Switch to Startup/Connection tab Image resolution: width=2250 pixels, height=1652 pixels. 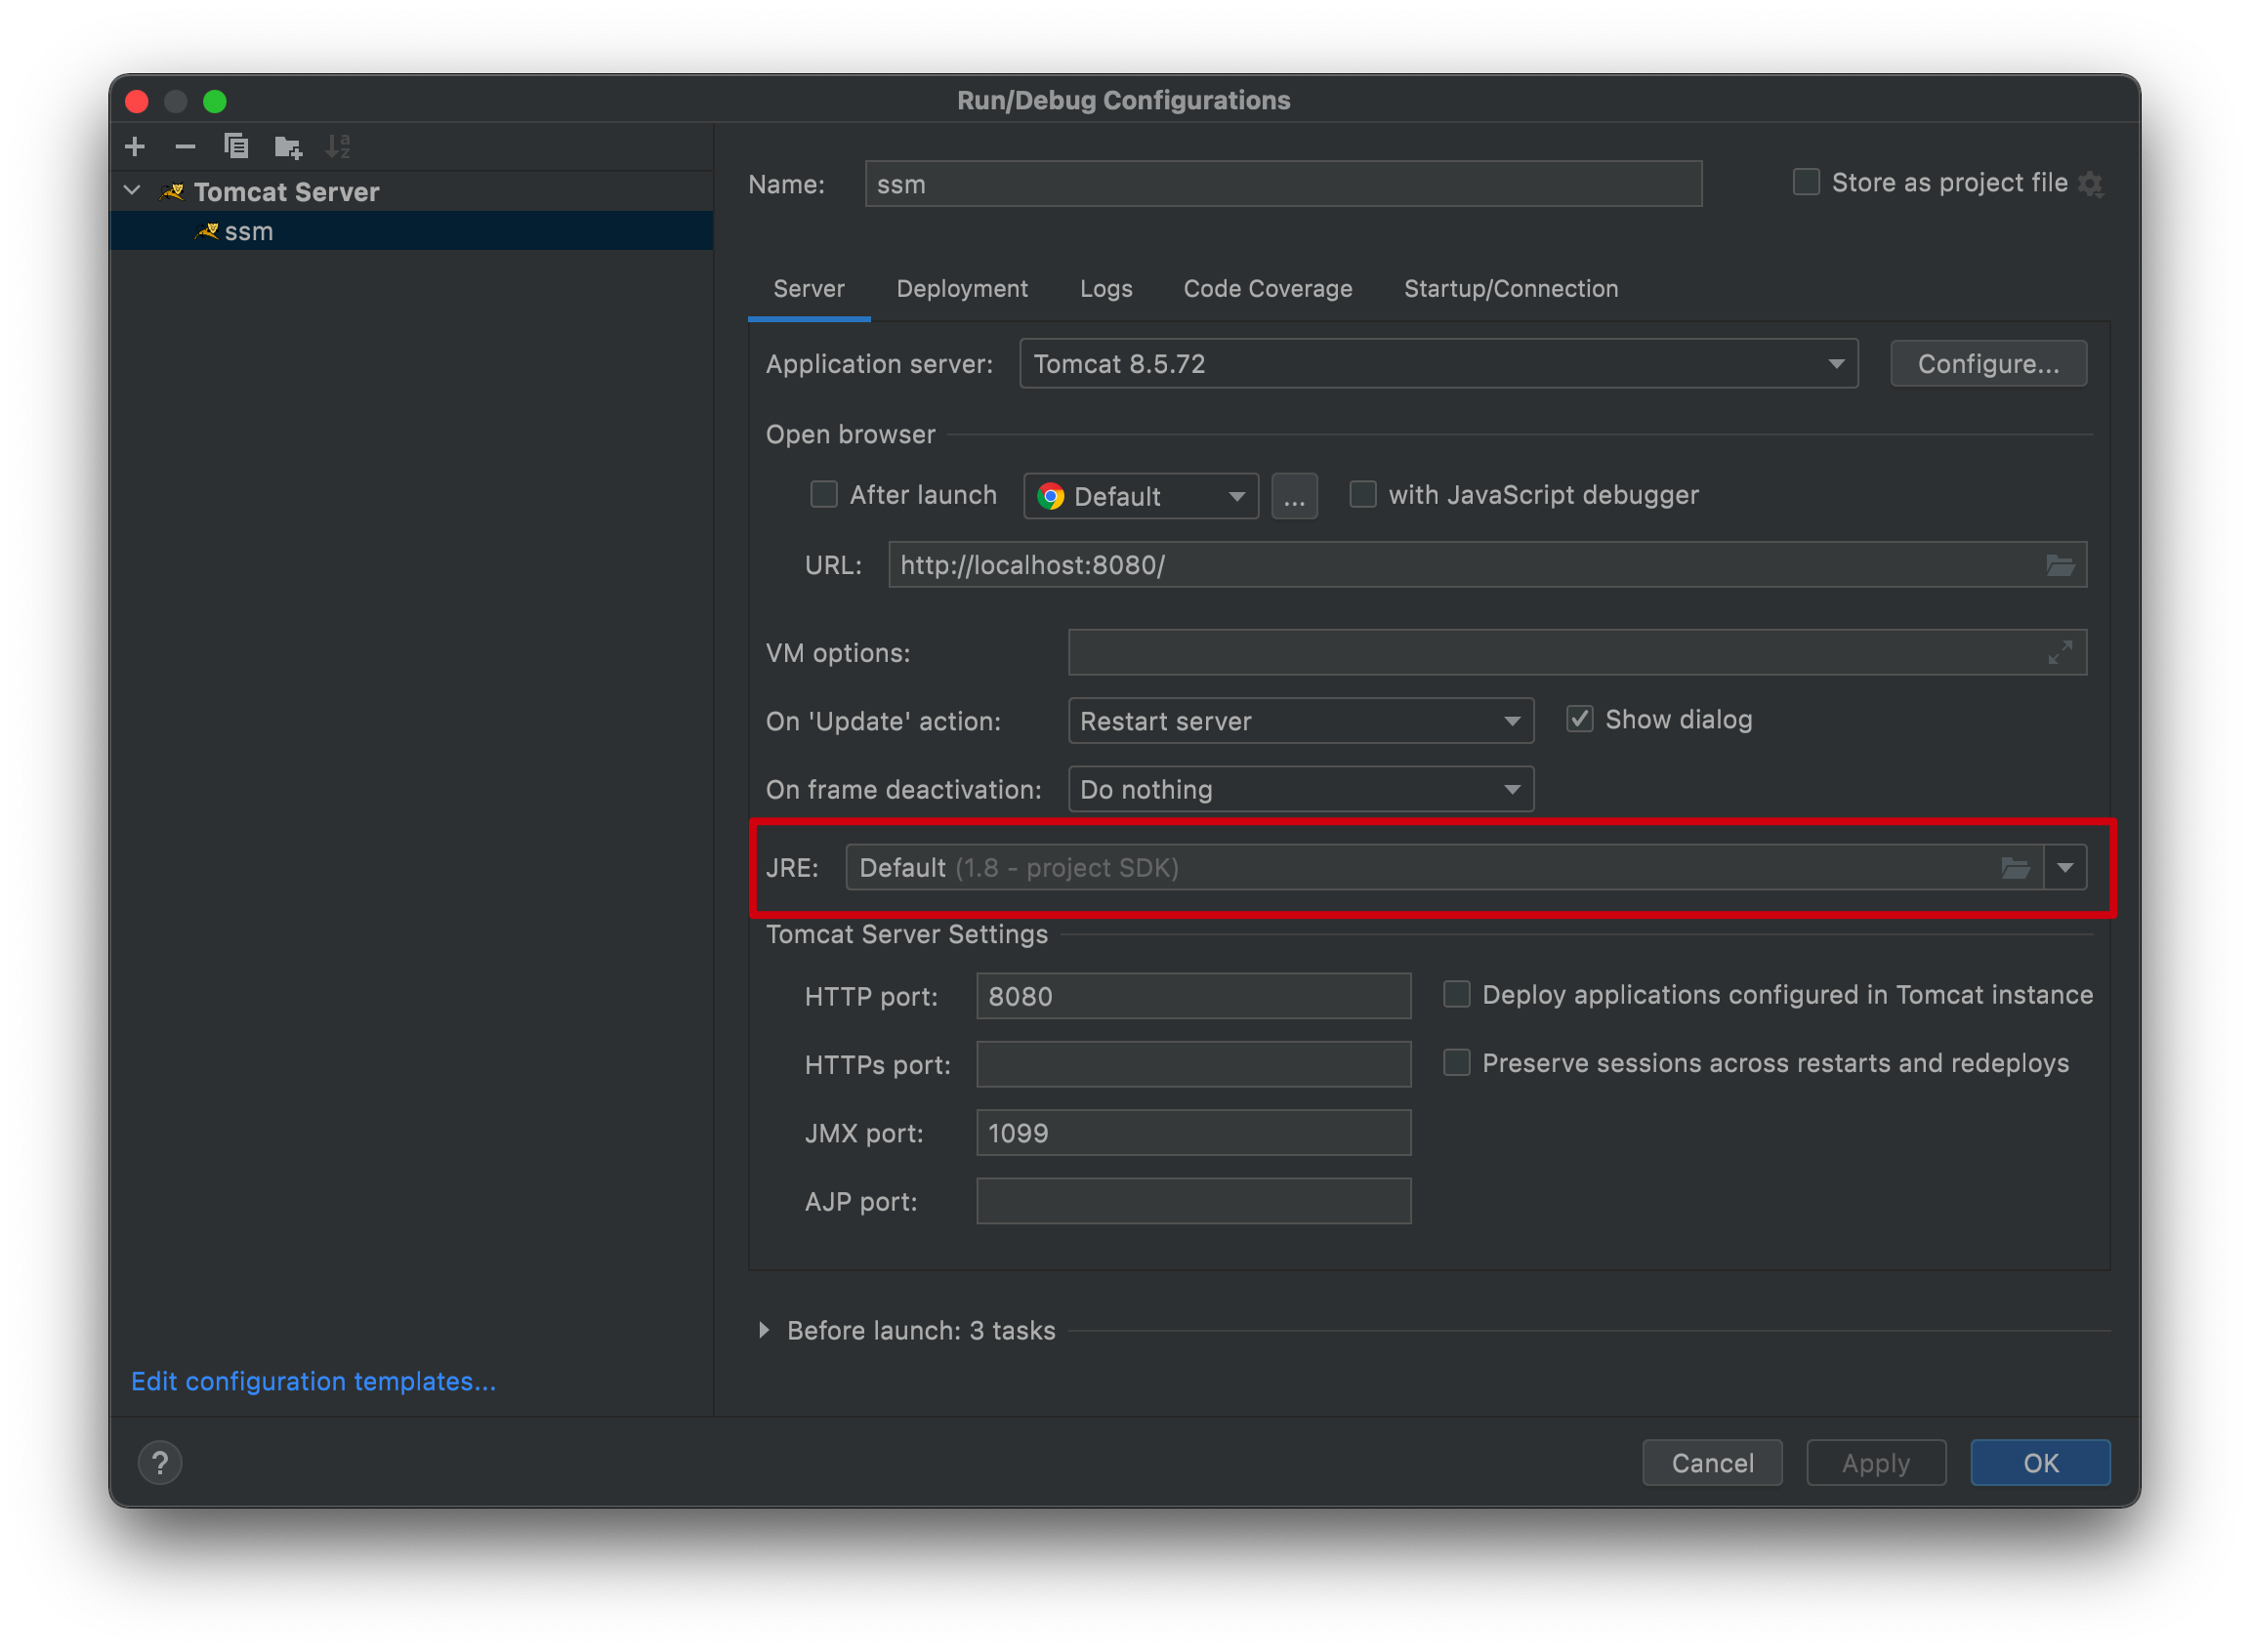[x=1510, y=289]
